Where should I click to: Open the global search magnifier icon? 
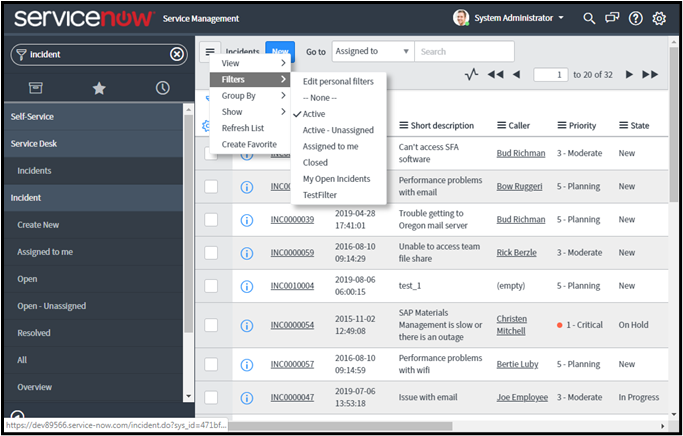[x=589, y=18]
